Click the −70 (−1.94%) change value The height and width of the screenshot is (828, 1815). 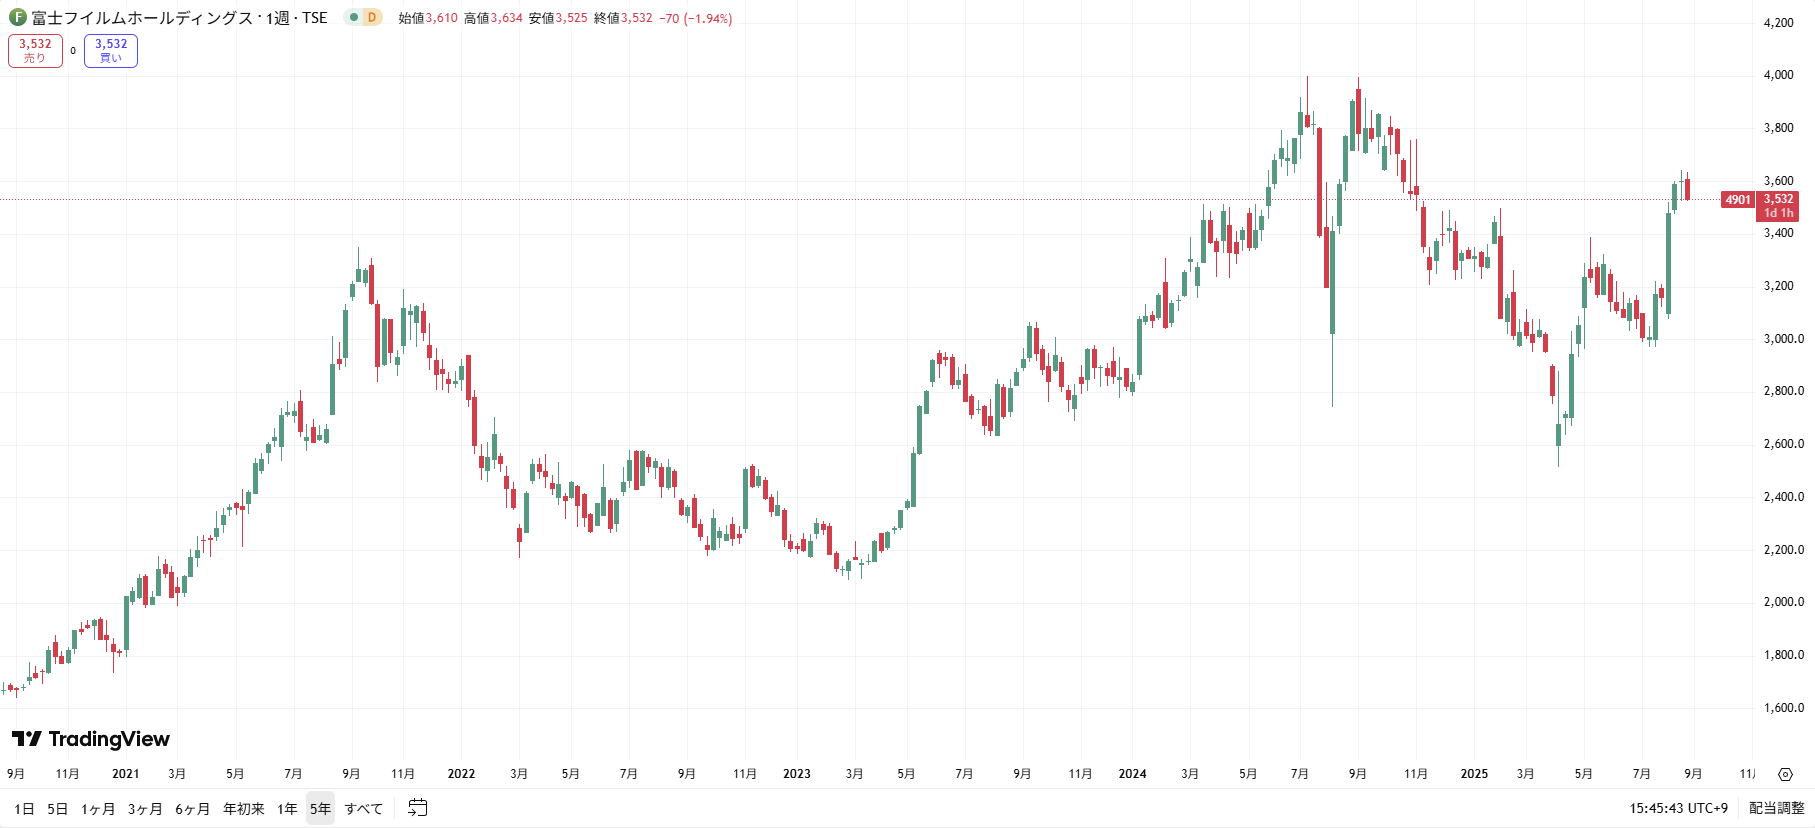pos(696,18)
